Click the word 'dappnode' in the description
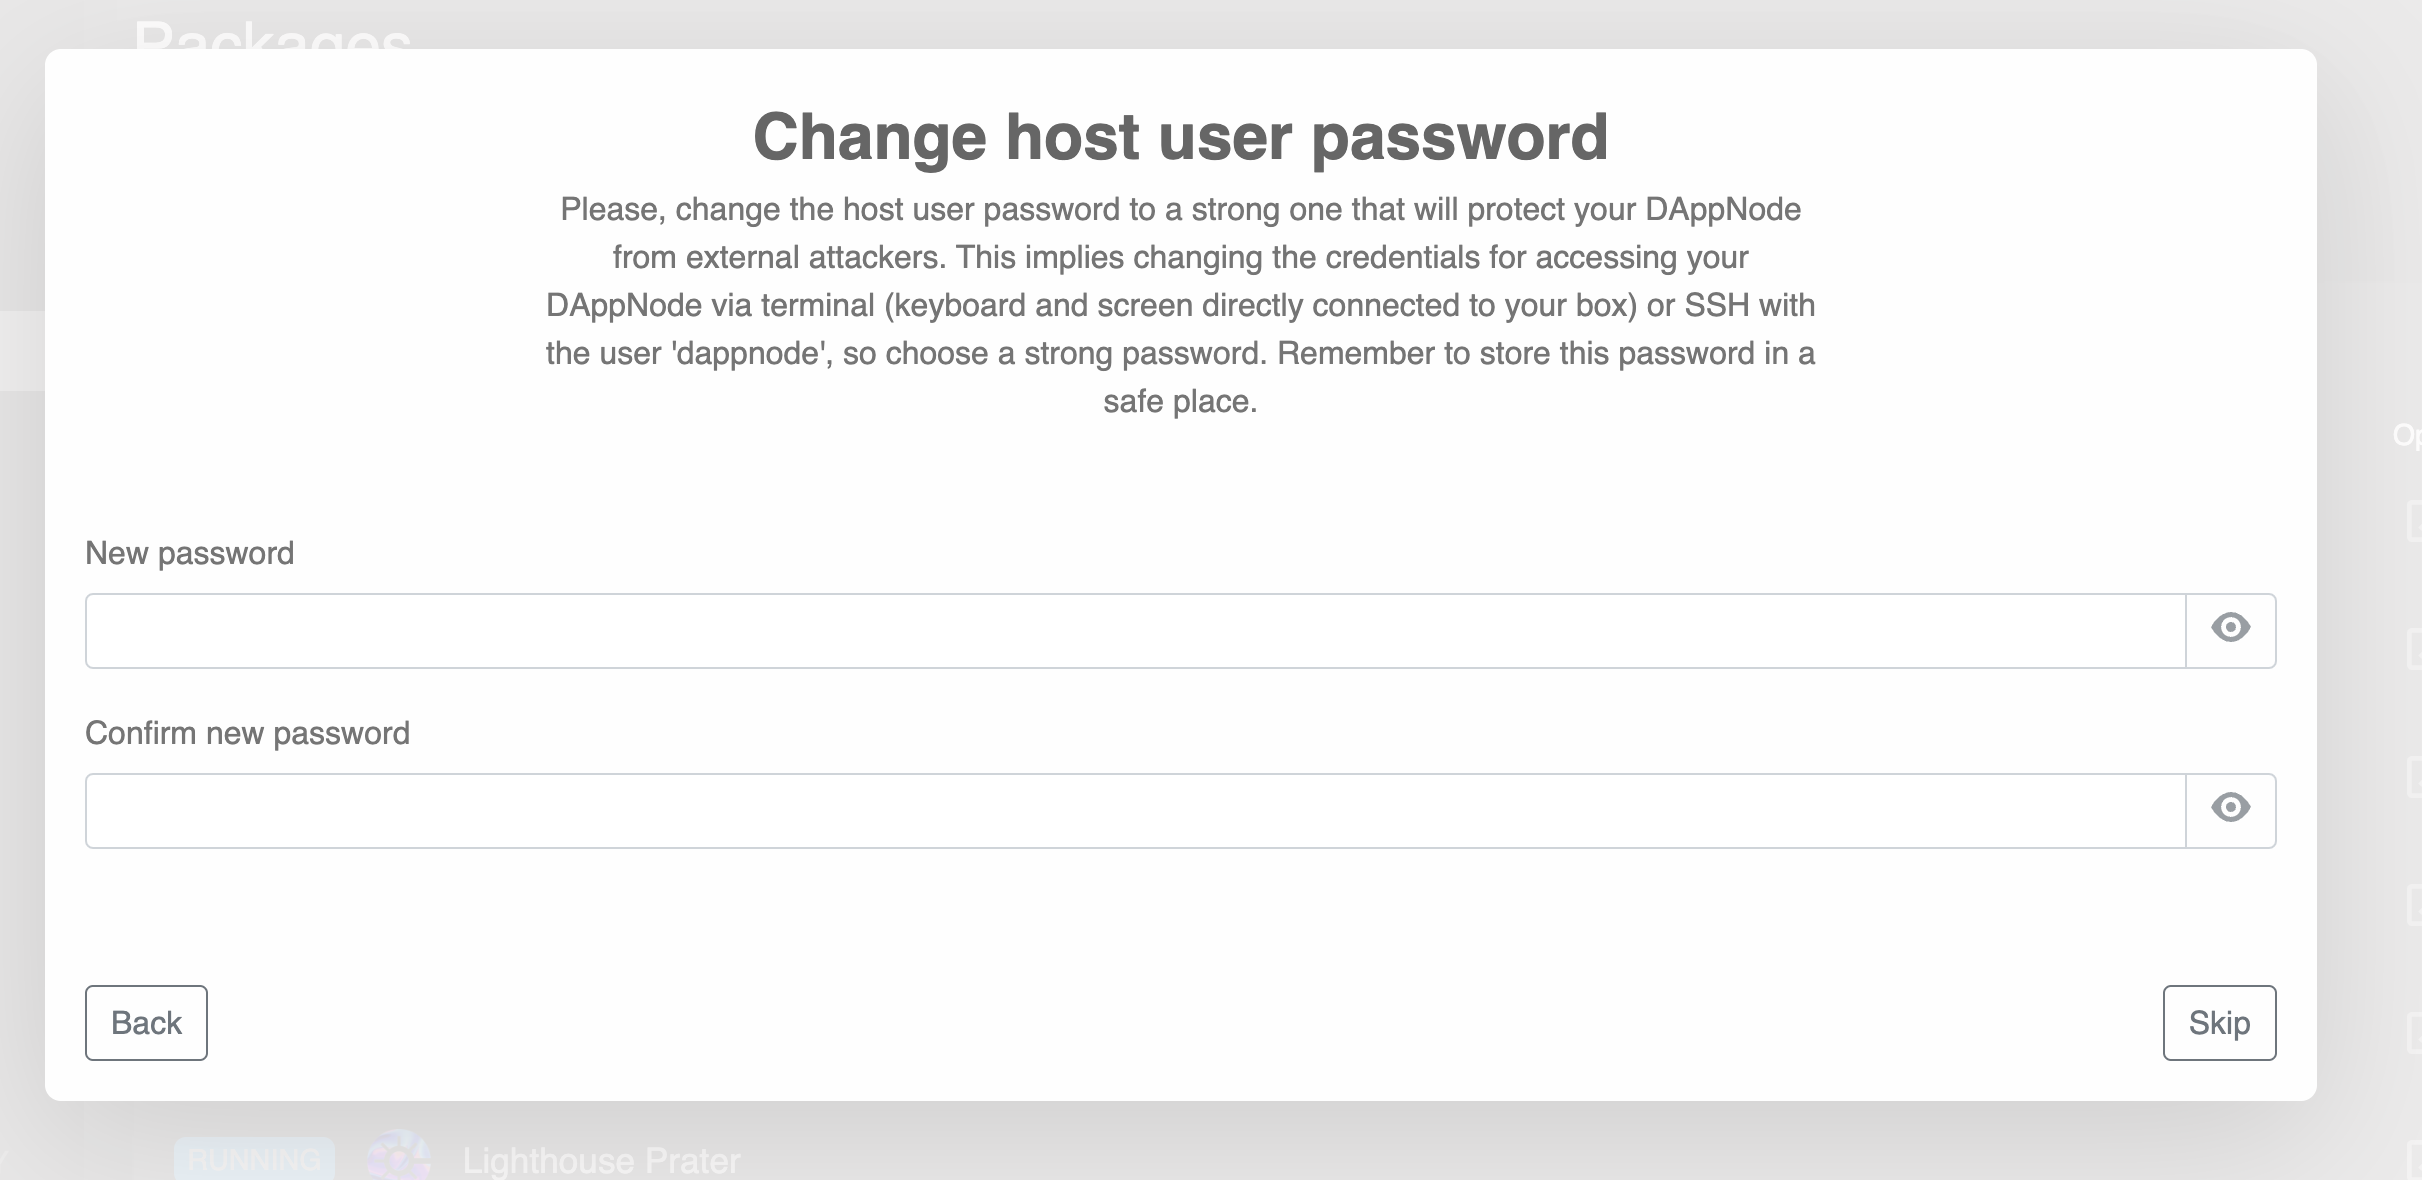Viewport: 2422px width, 1180px height. click(x=751, y=354)
